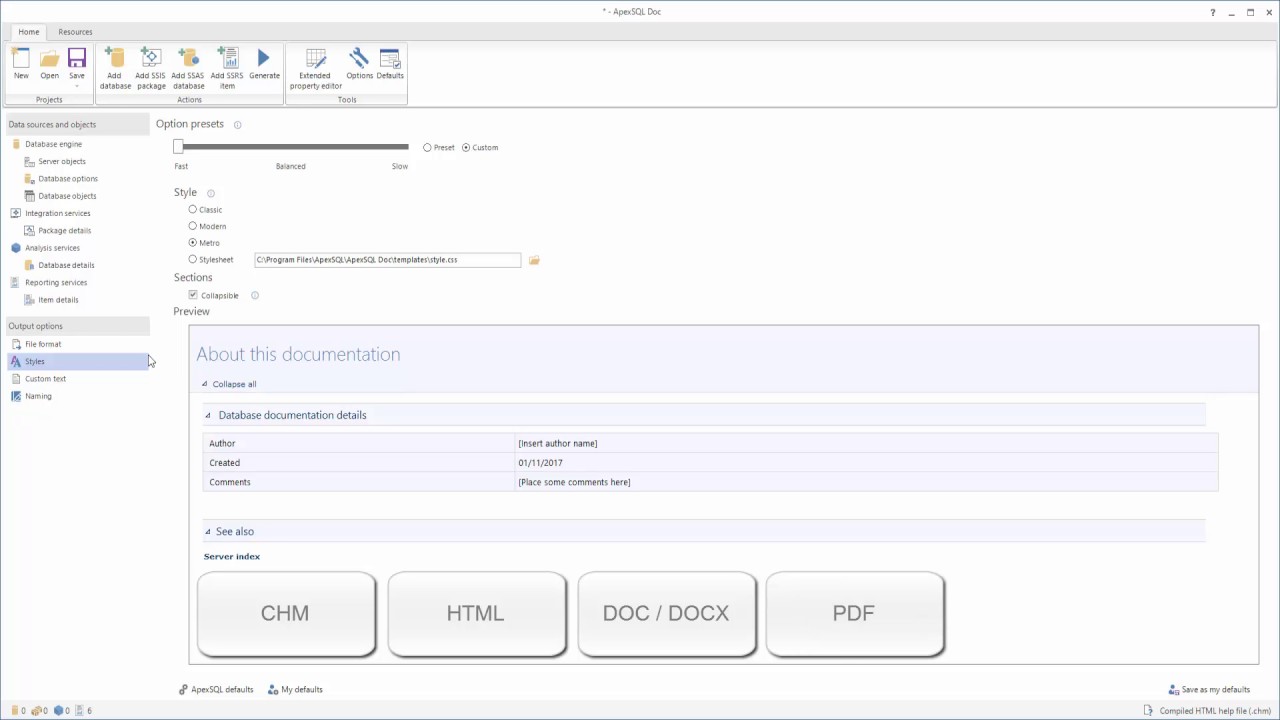Click the HTML format button
Viewport: 1280px width, 720px height.
pyautogui.click(x=476, y=614)
